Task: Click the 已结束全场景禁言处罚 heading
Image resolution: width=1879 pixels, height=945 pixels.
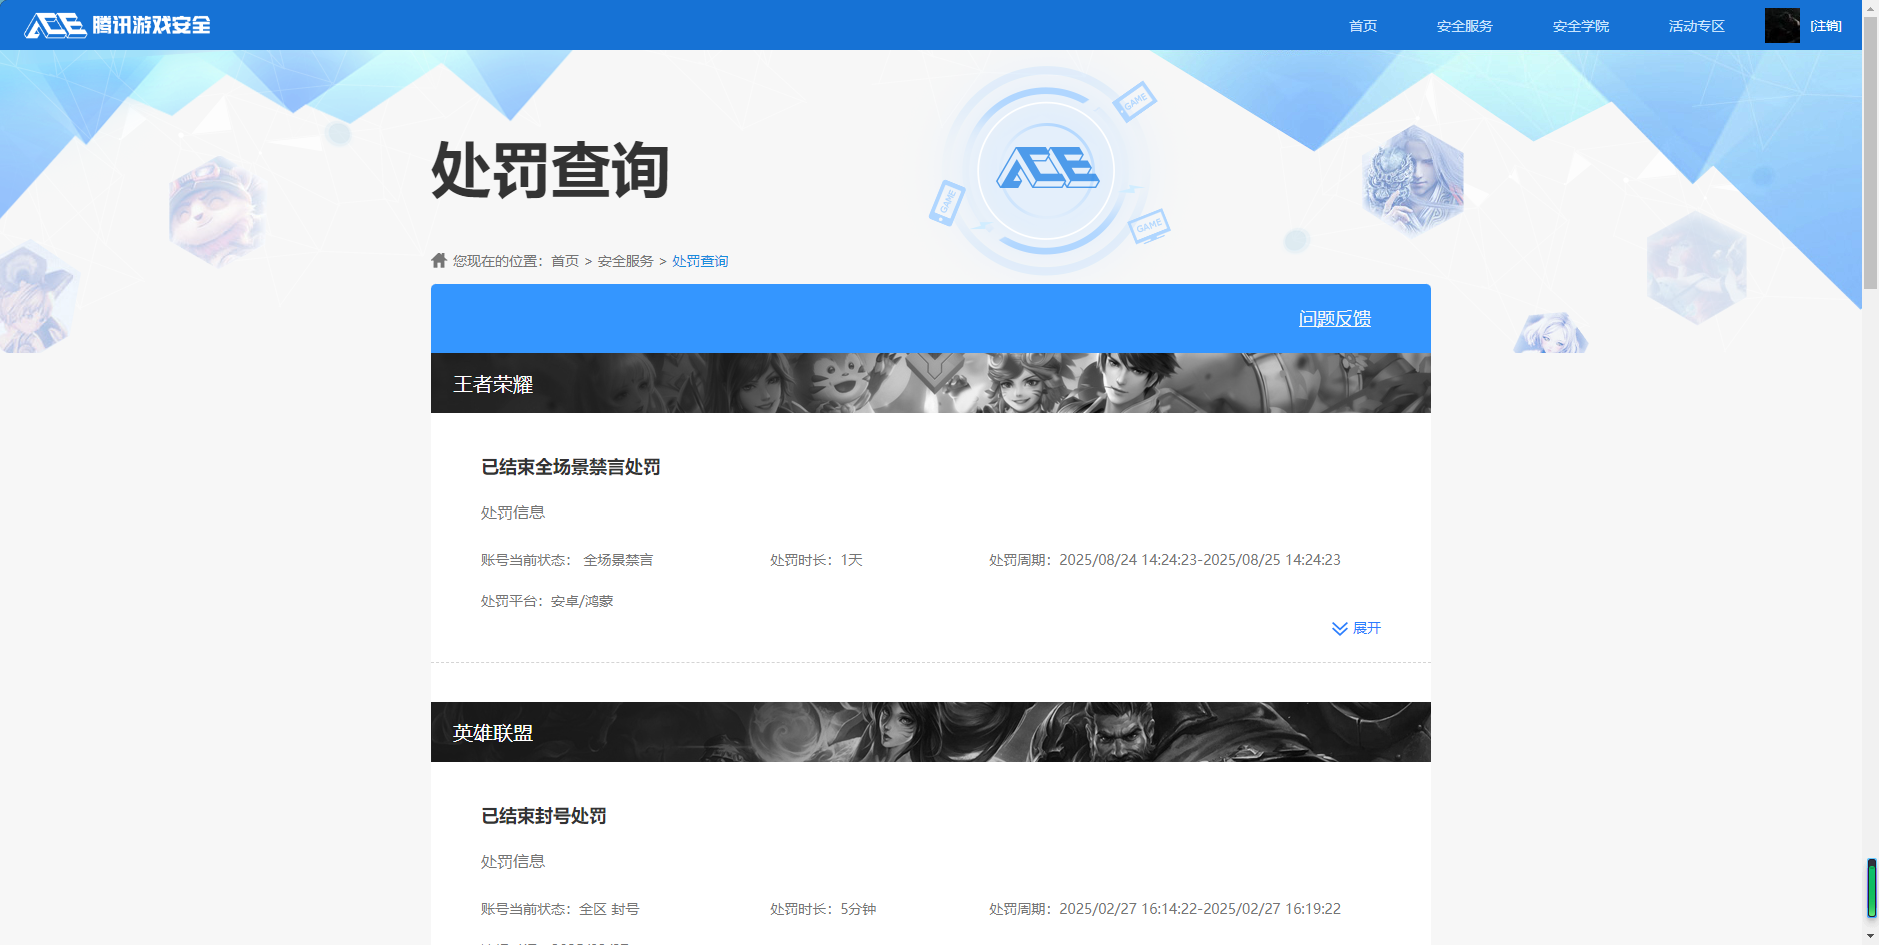Action: click(571, 467)
